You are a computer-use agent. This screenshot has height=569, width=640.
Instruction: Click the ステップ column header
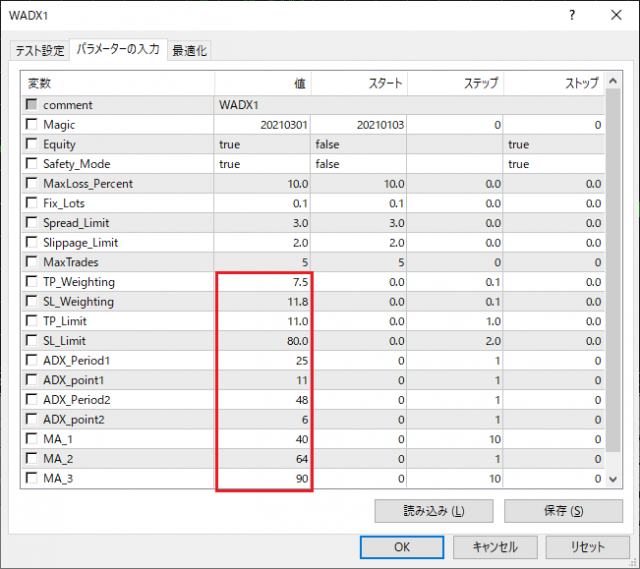(x=456, y=84)
